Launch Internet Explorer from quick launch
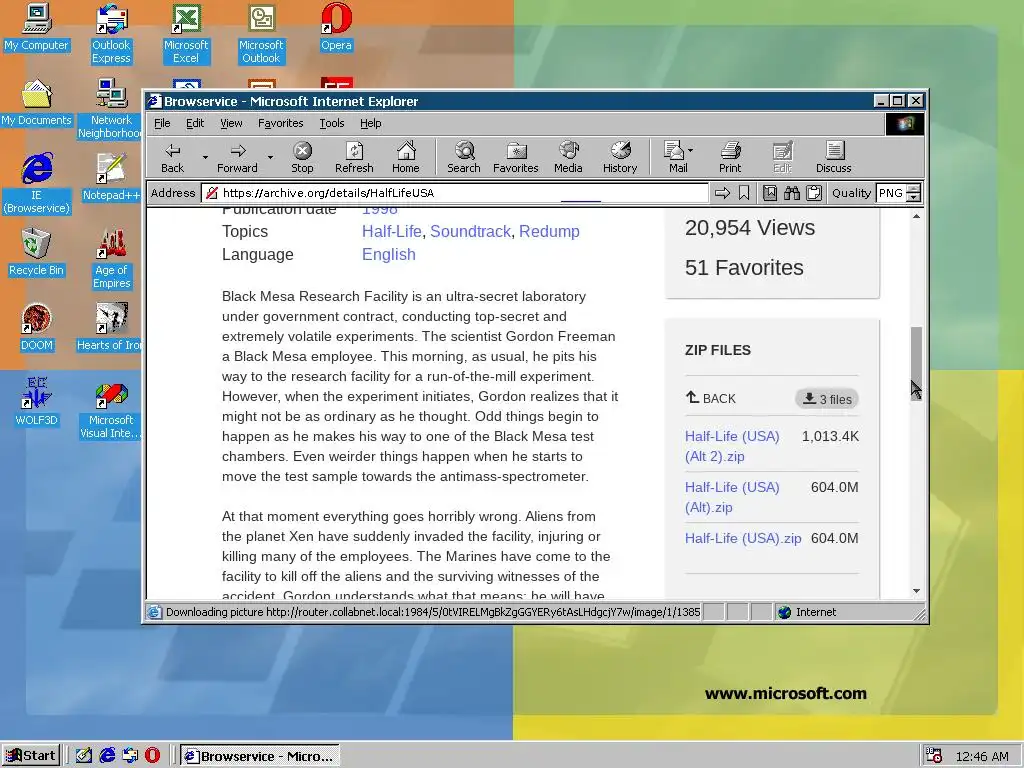The height and width of the screenshot is (768, 1024). coord(107,756)
